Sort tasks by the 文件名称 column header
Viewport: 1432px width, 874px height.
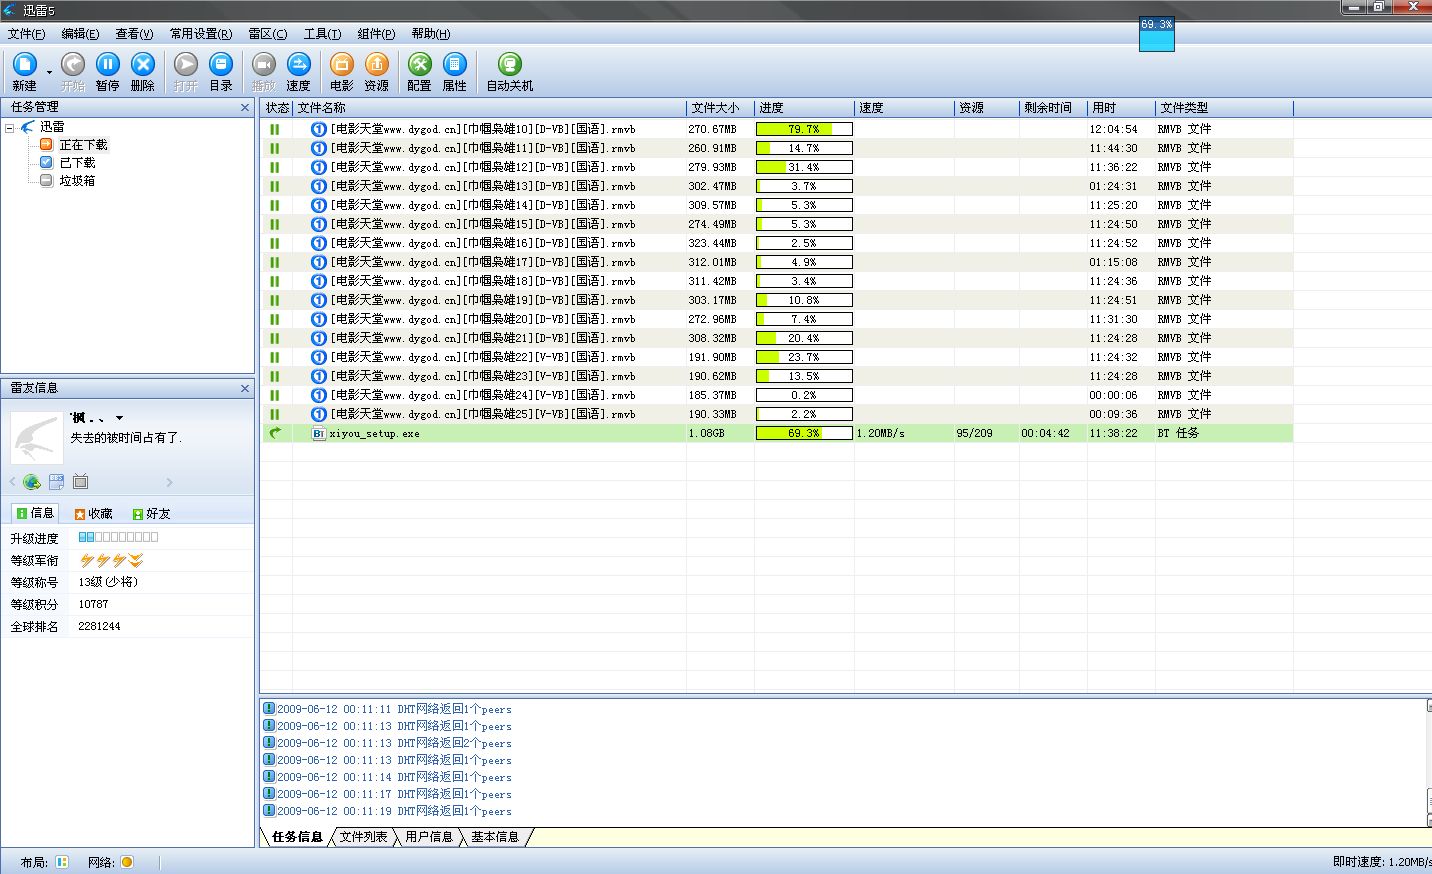(490, 108)
